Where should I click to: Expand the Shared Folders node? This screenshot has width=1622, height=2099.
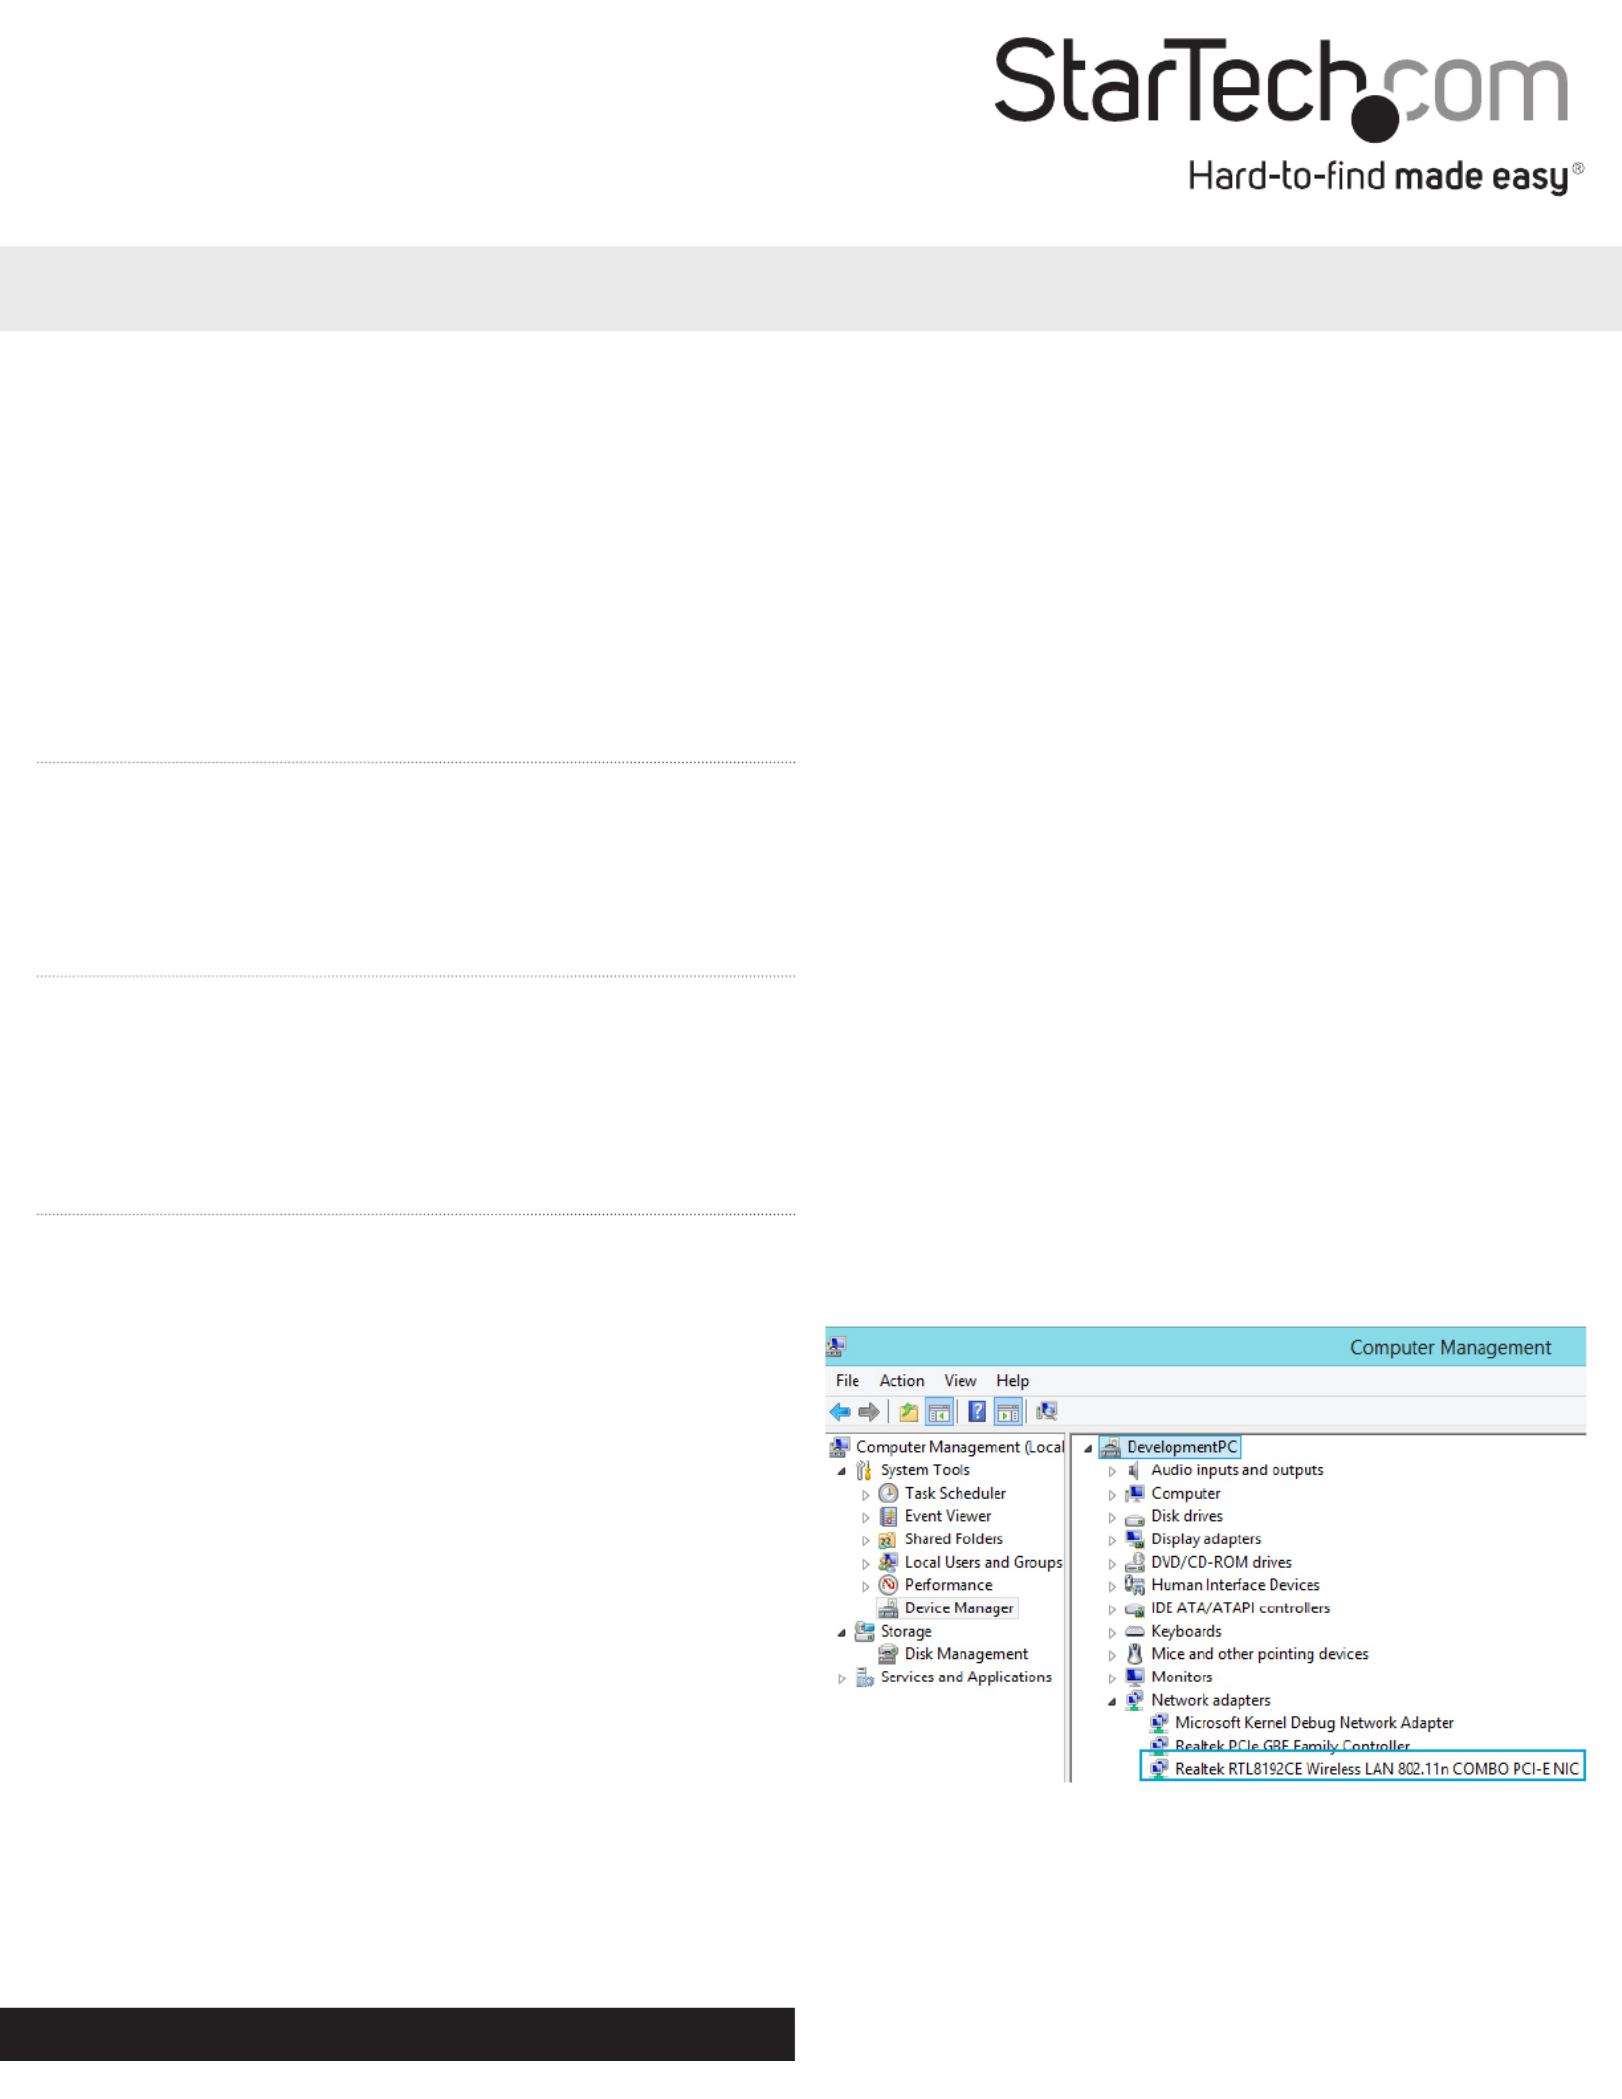pyautogui.click(x=865, y=1540)
